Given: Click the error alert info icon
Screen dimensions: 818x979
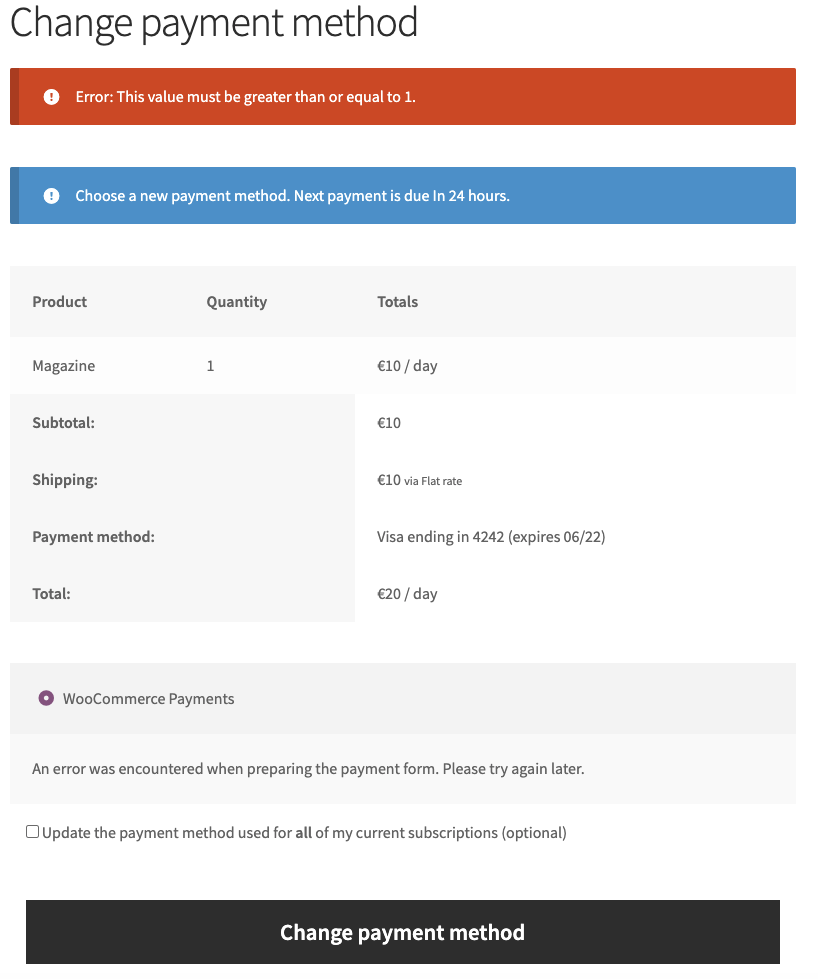Looking at the screenshot, I should pos(51,96).
